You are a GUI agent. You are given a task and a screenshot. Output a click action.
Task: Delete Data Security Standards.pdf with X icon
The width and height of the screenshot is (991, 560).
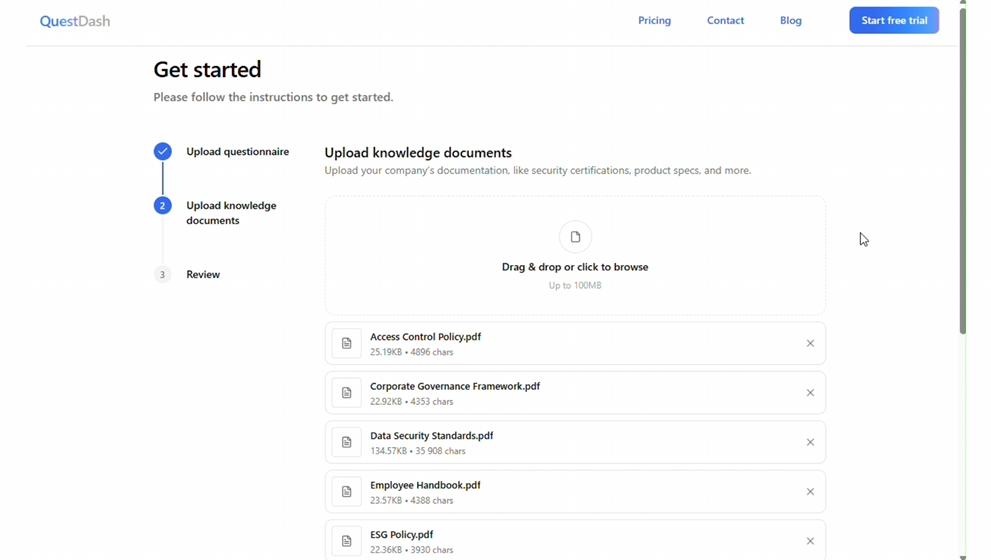tap(810, 442)
